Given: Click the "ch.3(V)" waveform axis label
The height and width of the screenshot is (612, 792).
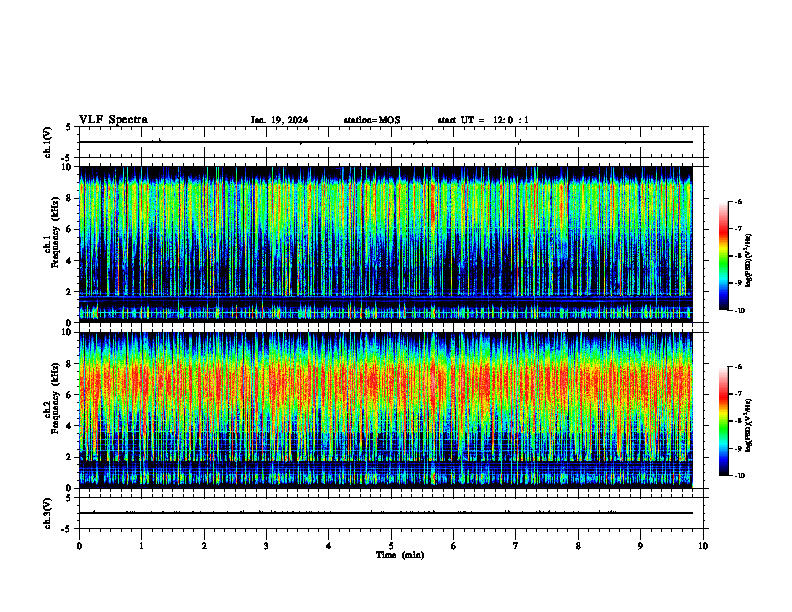Looking at the screenshot, I should click(x=47, y=513).
